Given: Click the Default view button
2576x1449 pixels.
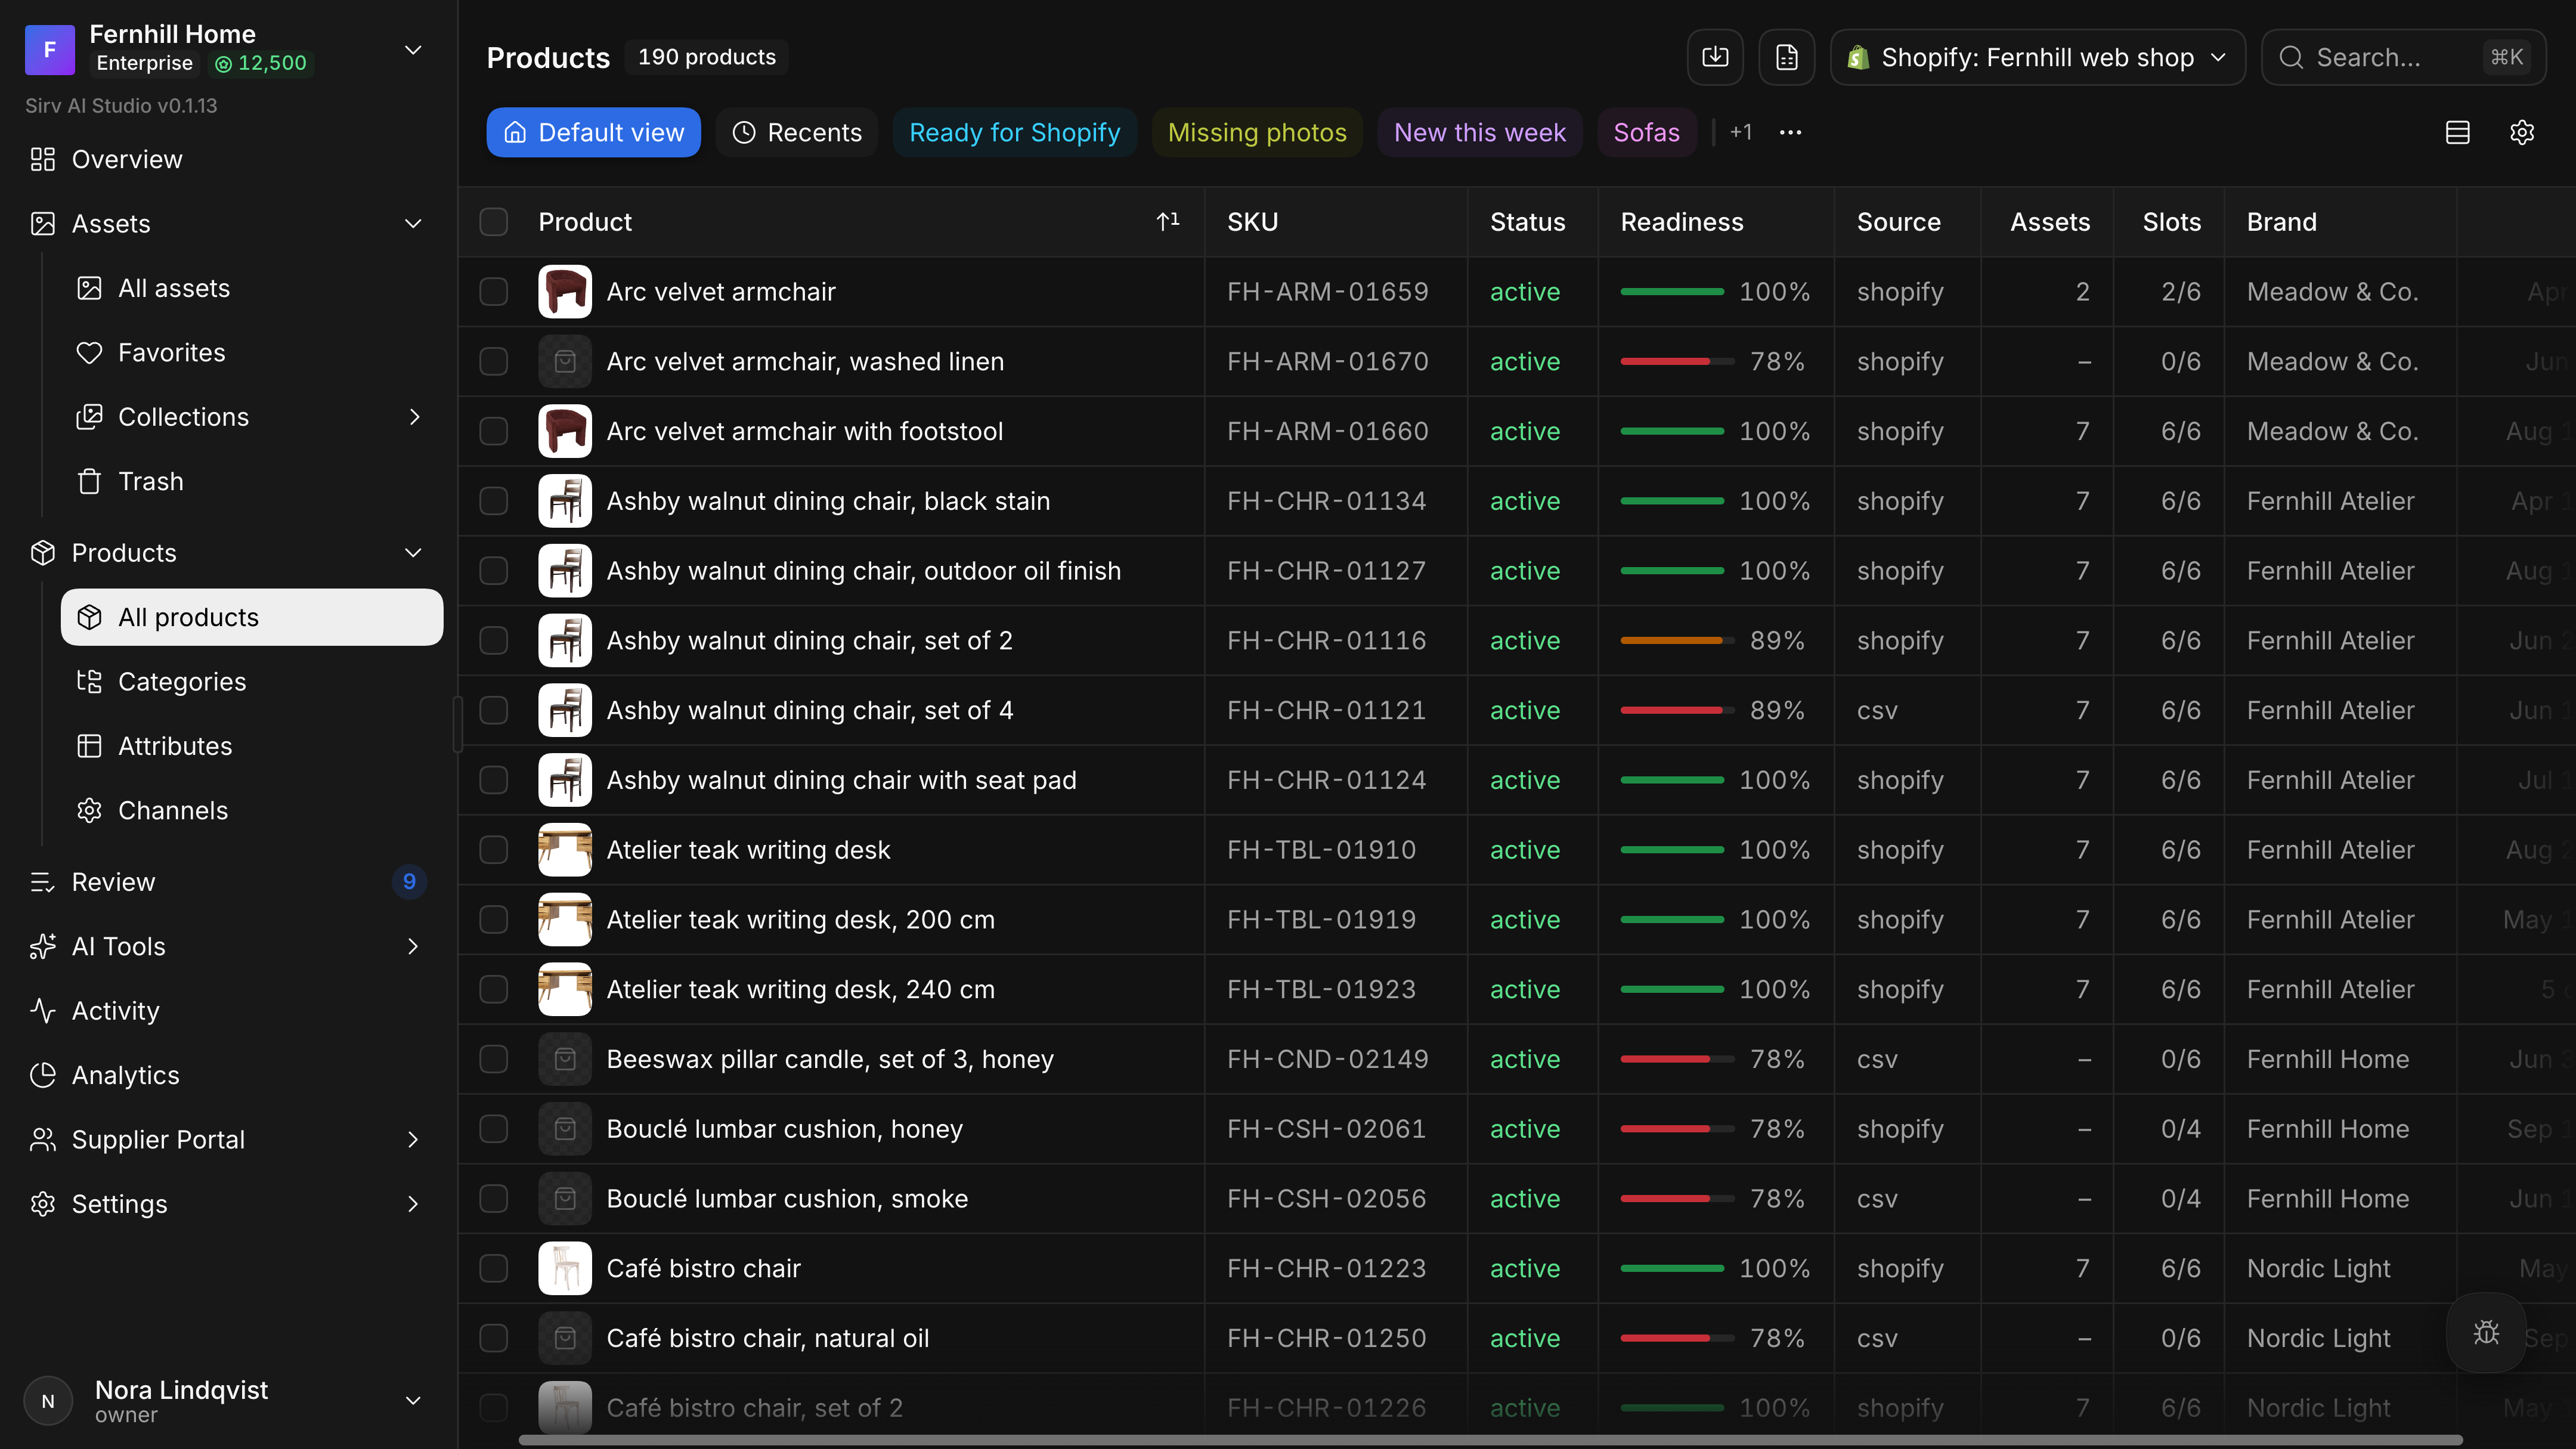Looking at the screenshot, I should (593, 132).
